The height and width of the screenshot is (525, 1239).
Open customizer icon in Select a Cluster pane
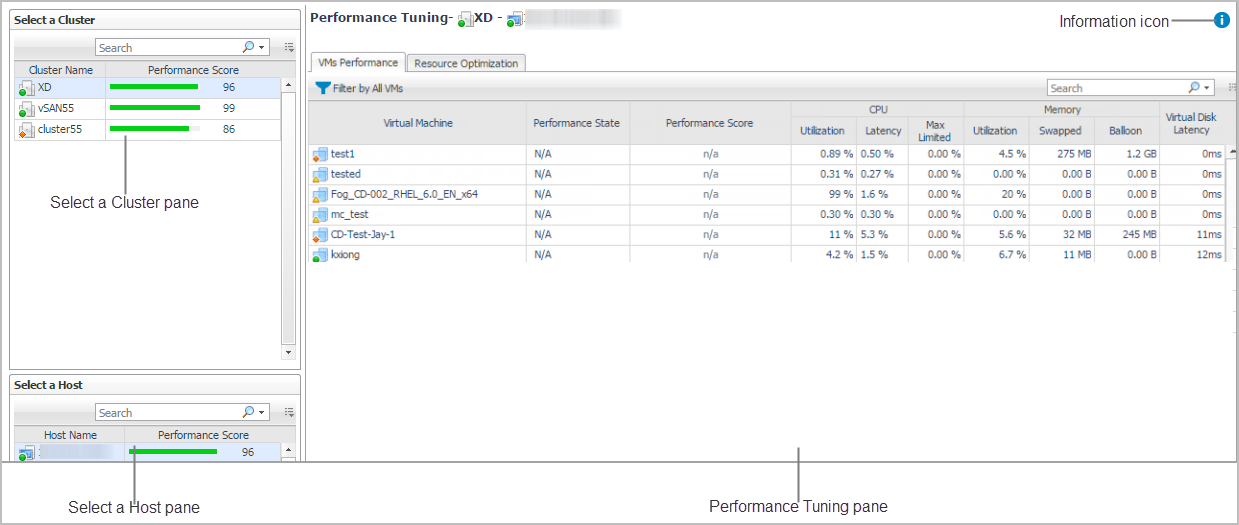tap(289, 47)
